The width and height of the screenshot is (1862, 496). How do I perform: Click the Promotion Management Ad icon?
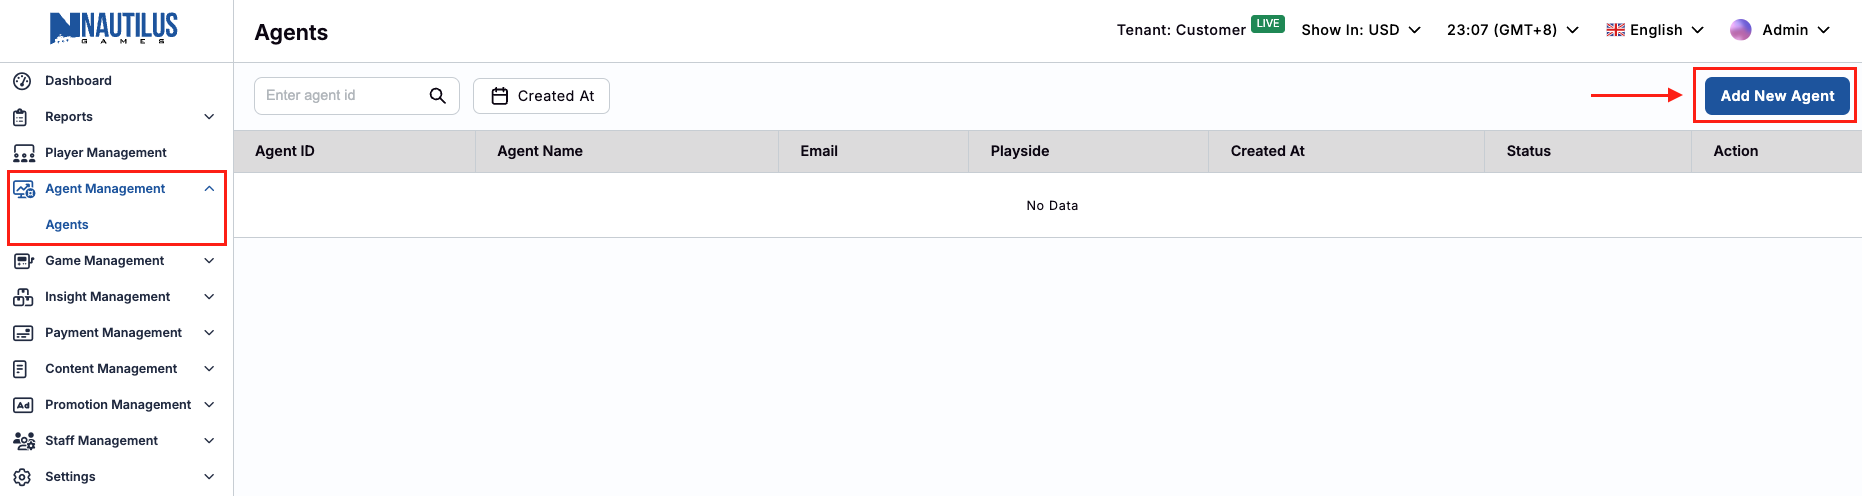click(23, 405)
